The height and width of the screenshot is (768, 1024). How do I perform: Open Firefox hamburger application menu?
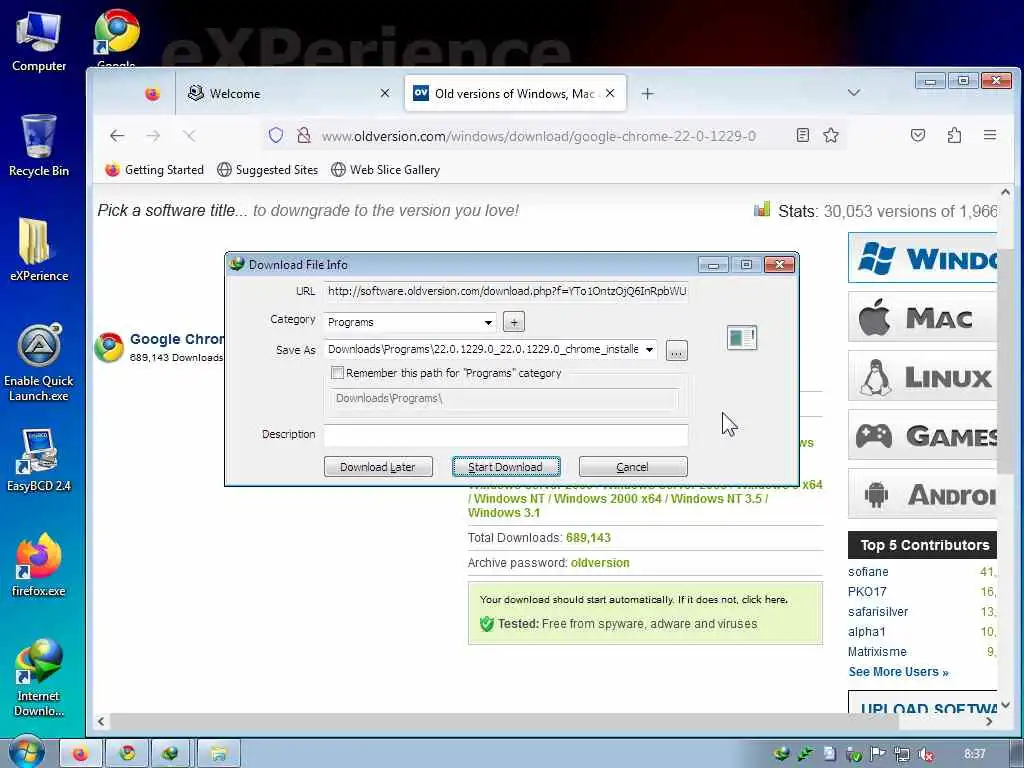point(990,135)
